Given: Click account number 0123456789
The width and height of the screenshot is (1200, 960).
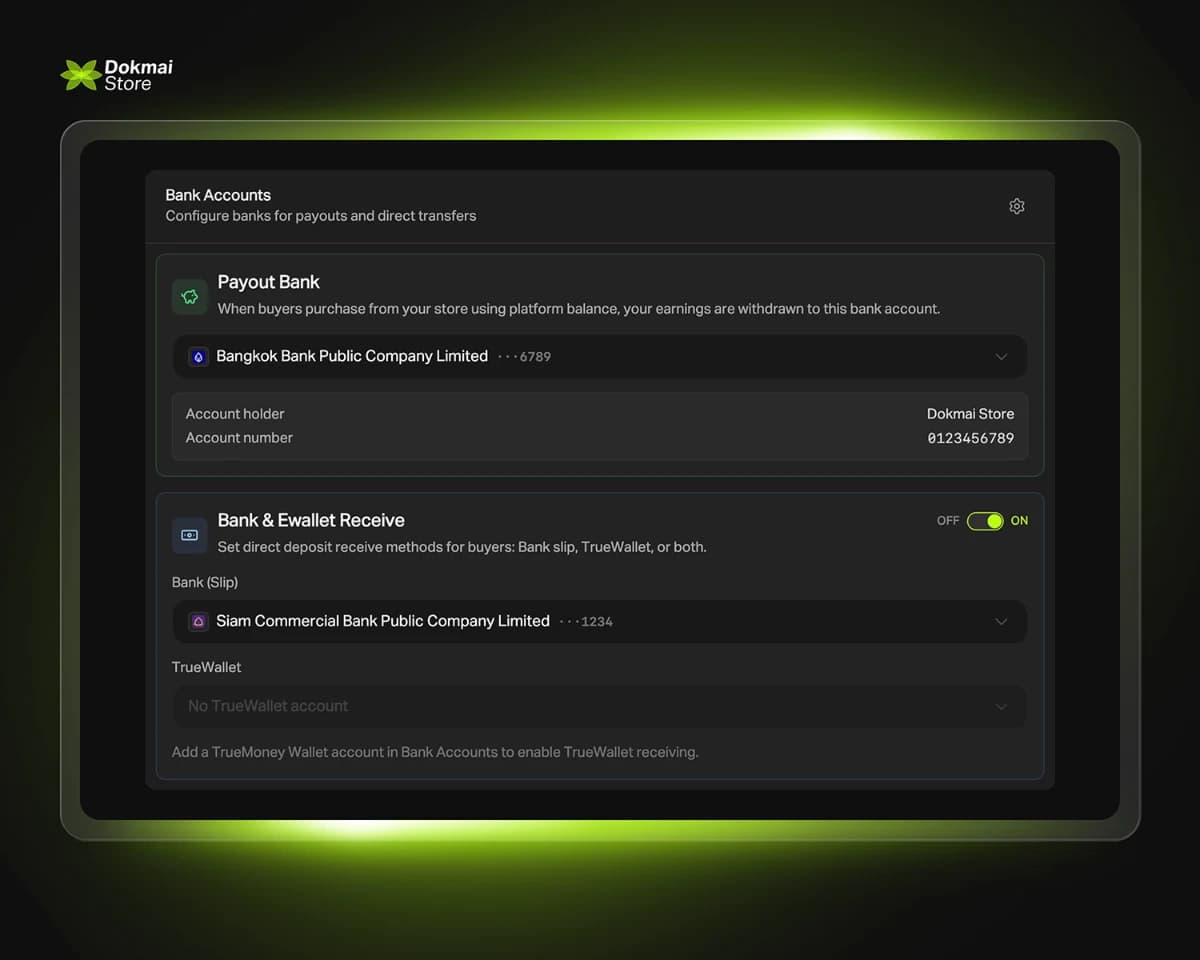Looking at the screenshot, I should 970,438.
